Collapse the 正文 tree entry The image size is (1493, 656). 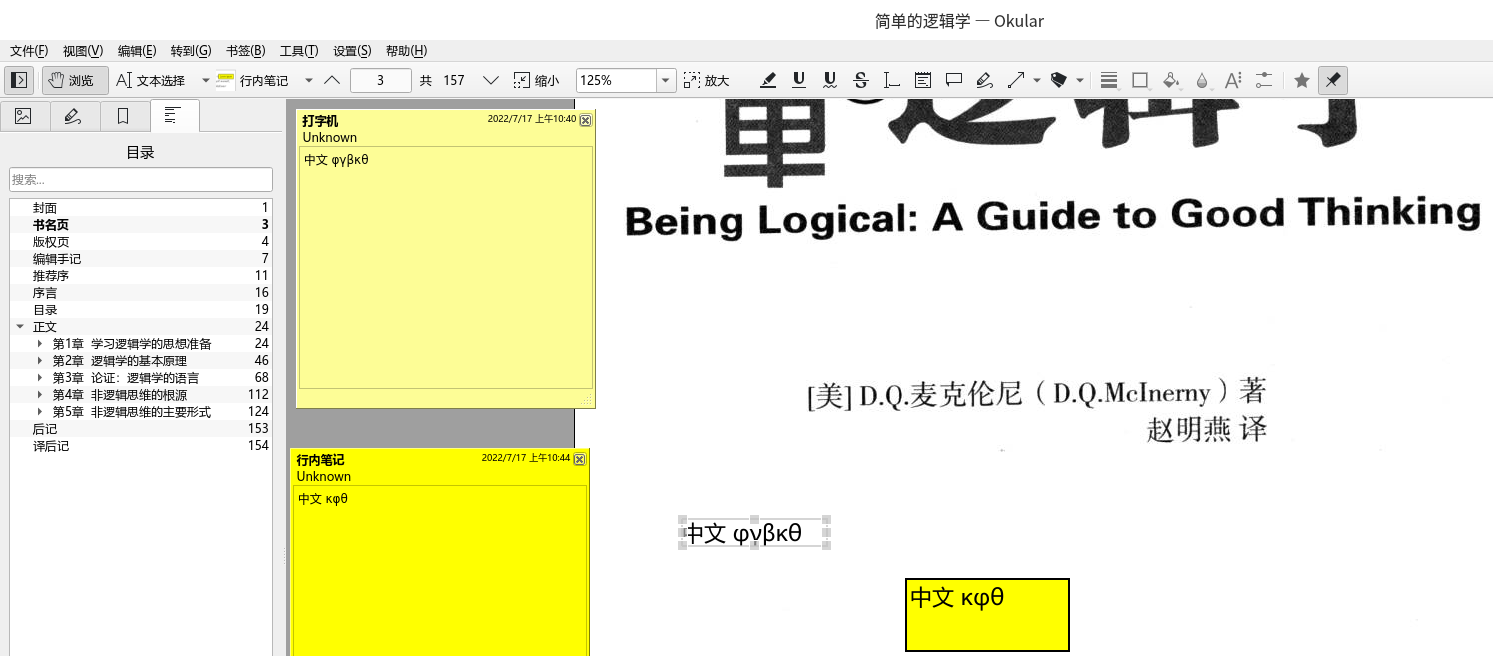point(20,327)
